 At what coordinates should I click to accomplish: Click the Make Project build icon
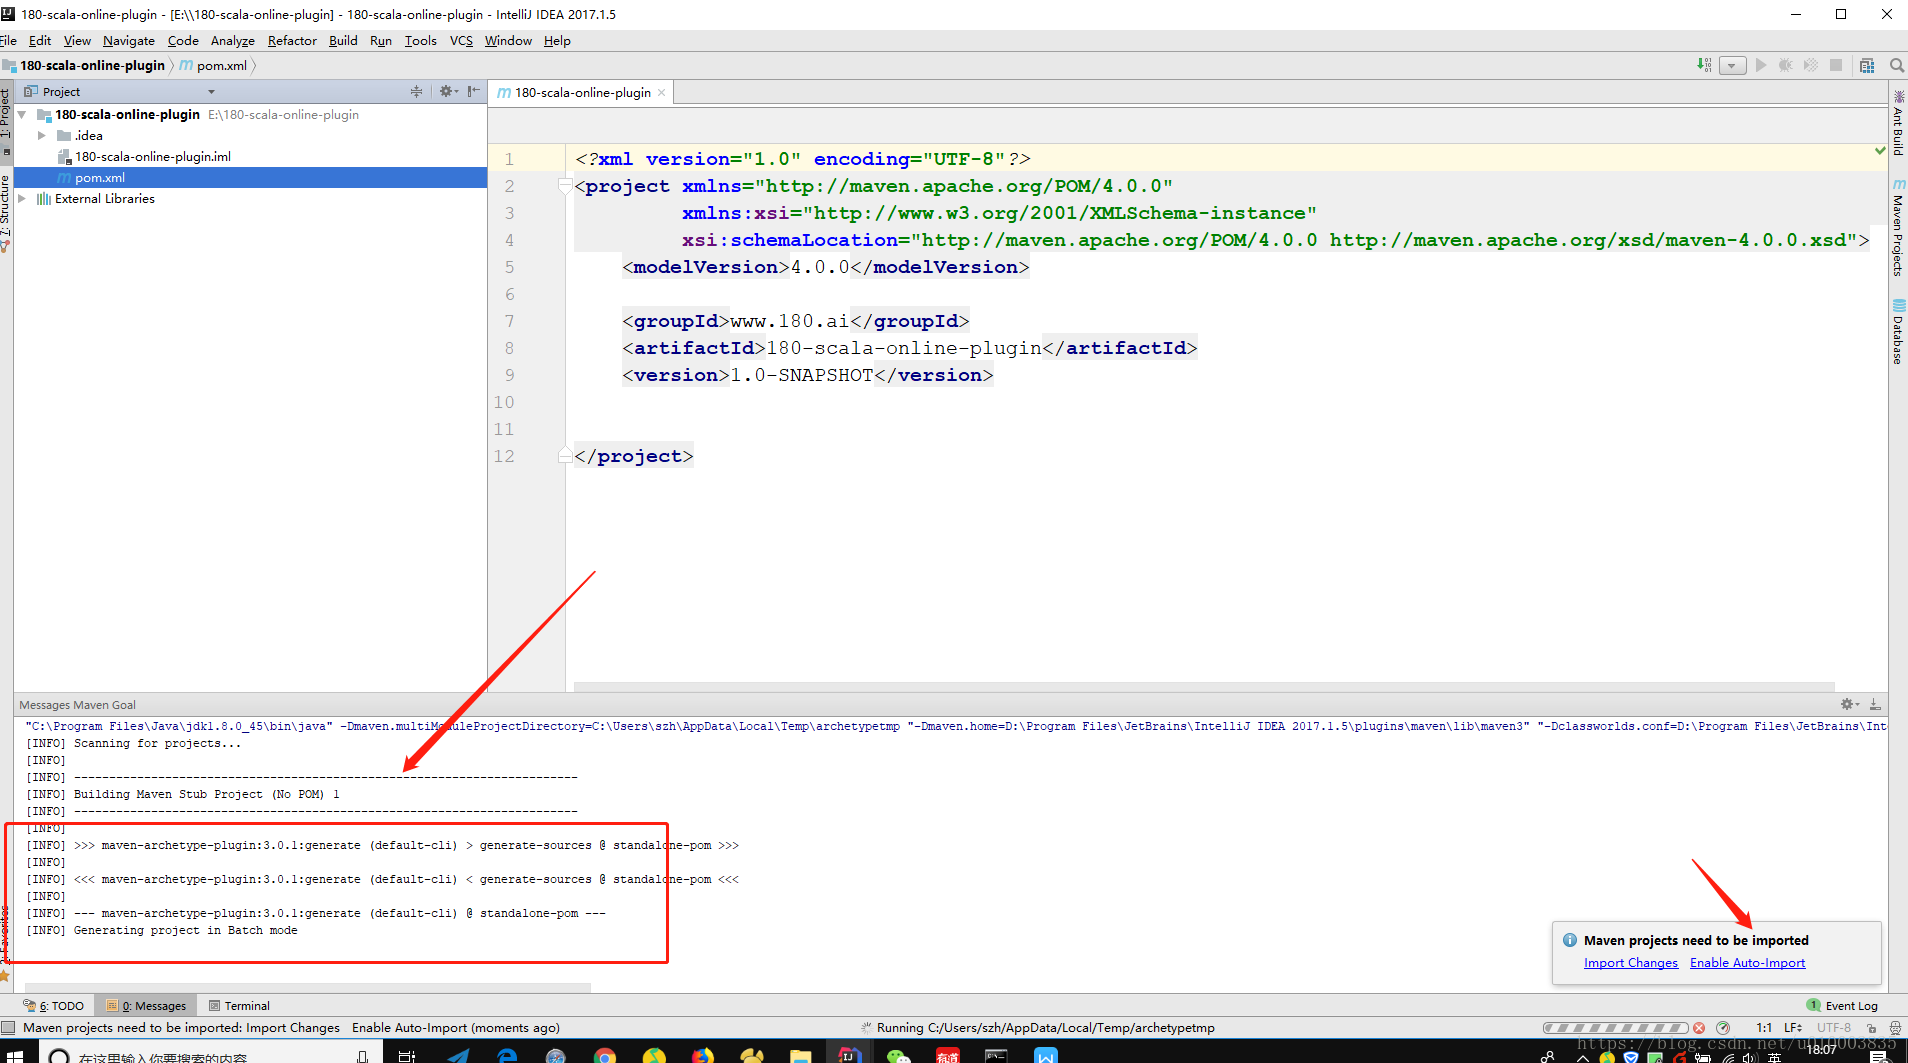pyautogui.click(x=1704, y=65)
